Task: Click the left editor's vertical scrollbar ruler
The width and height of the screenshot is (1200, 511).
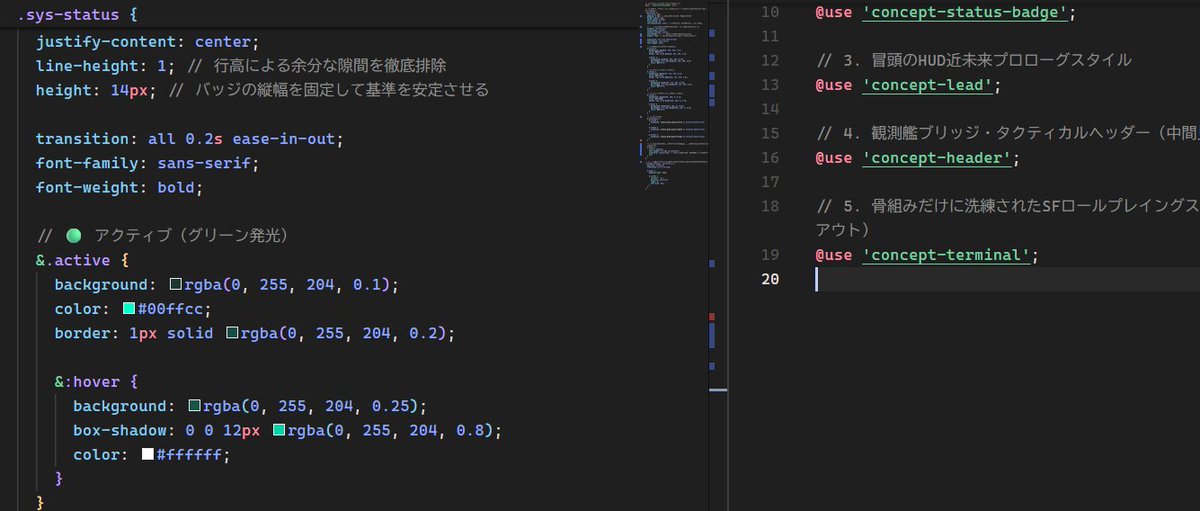Action: tap(711, 255)
